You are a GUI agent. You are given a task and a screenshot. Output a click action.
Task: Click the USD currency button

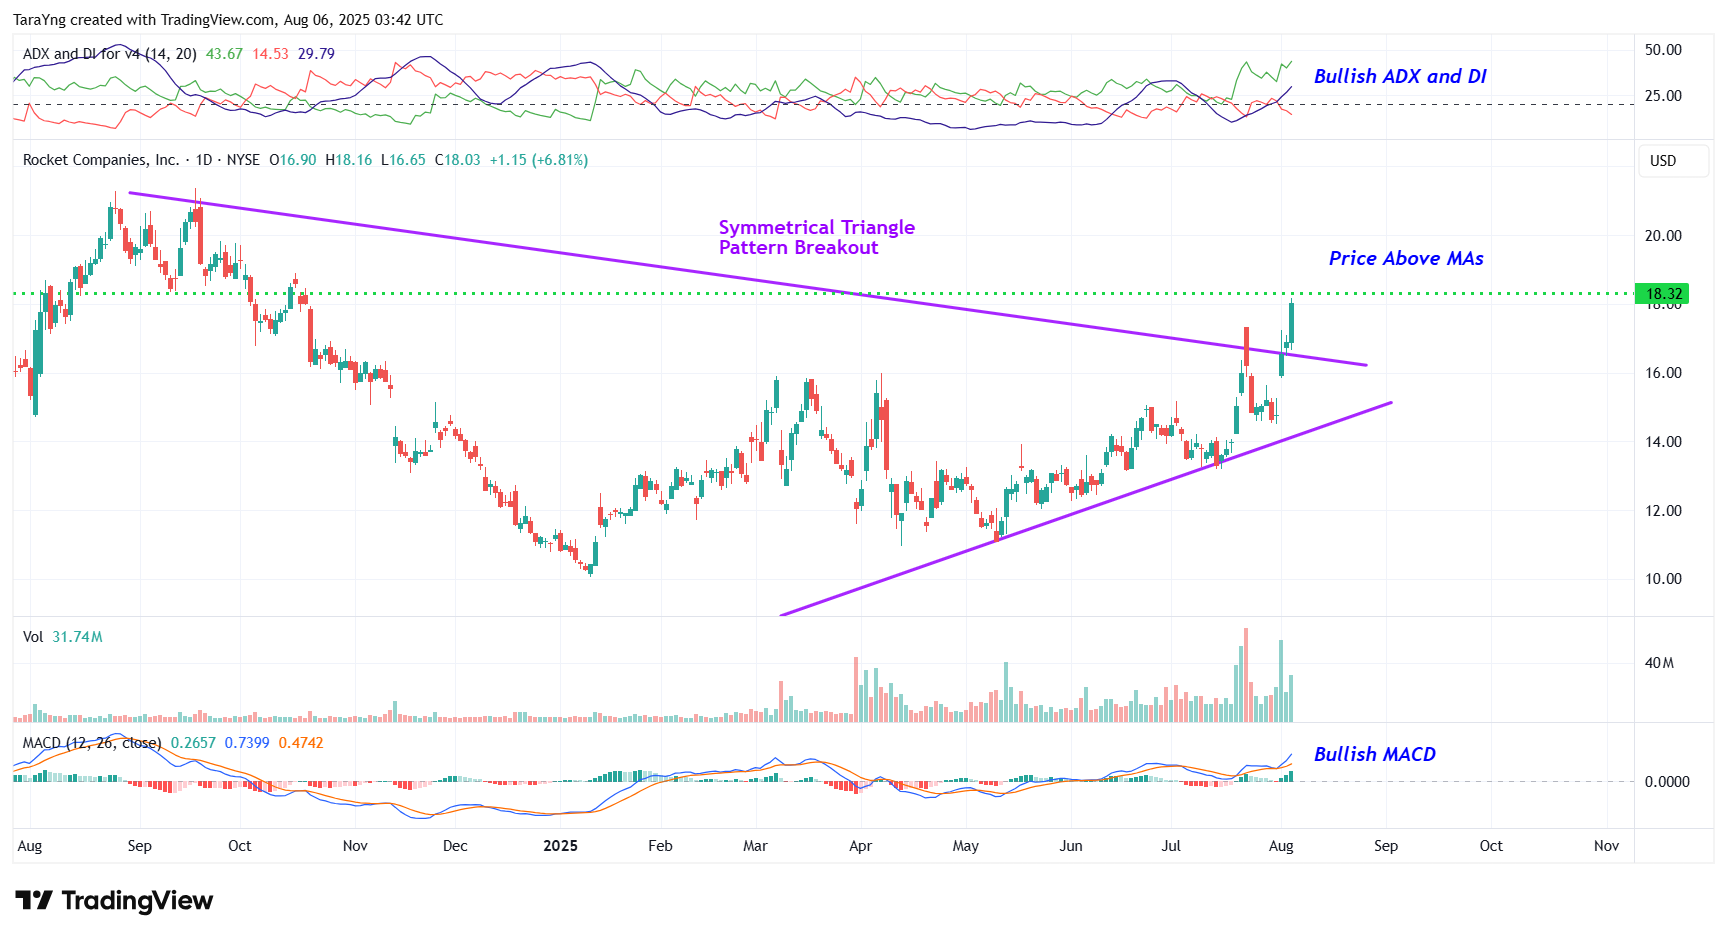[1673, 161]
